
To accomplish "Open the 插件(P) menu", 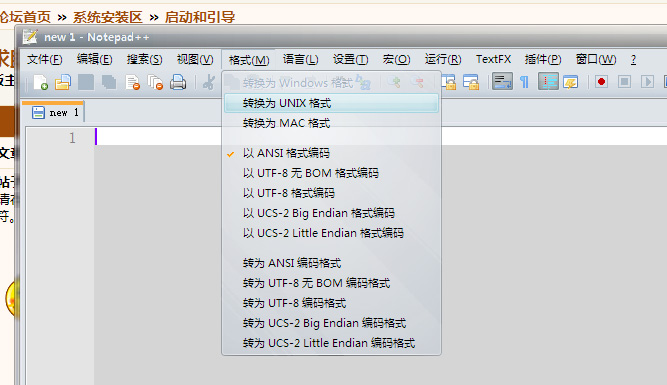I will [x=543, y=60].
